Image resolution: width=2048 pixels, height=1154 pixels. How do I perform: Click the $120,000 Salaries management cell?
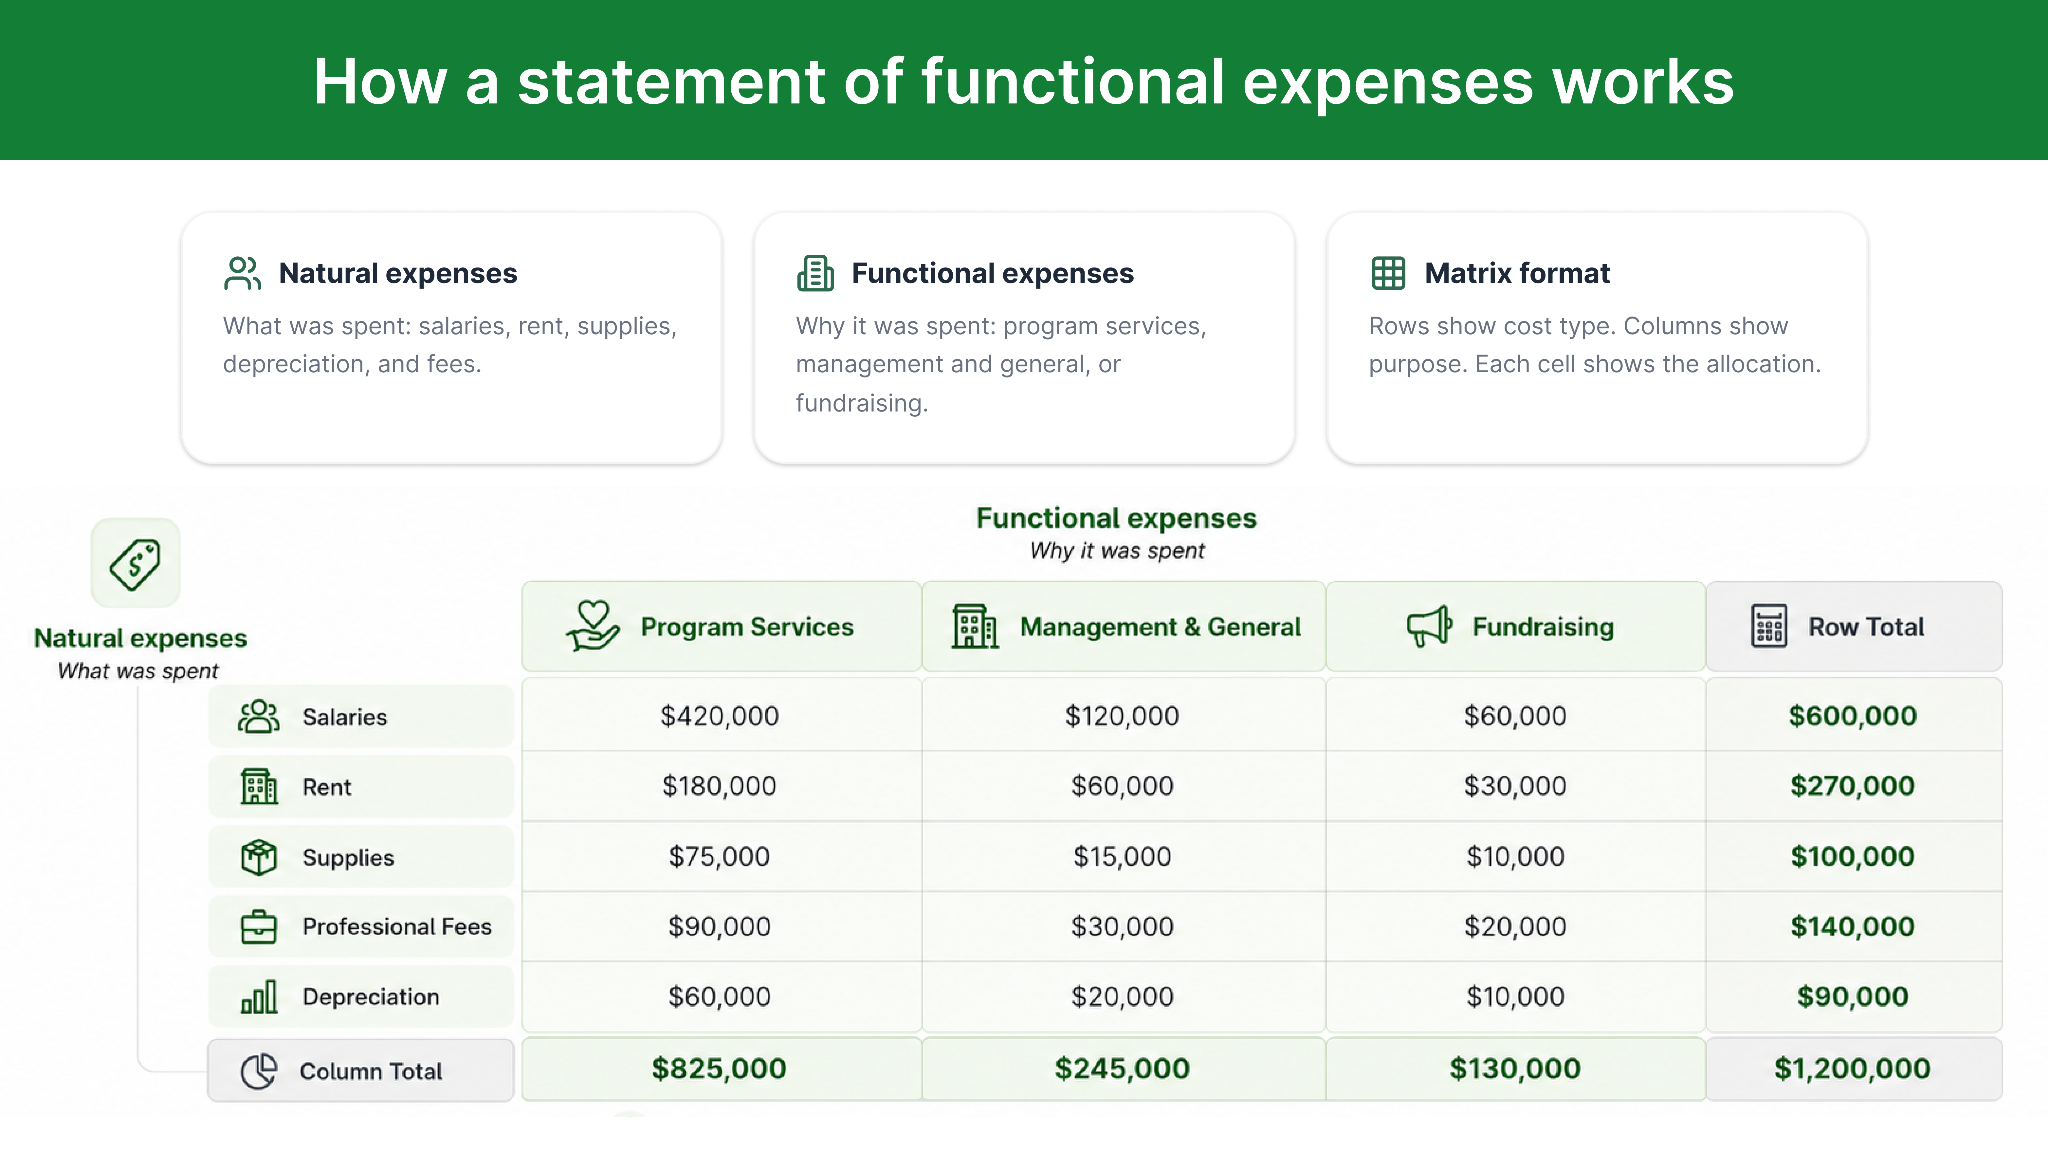click(x=1122, y=716)
